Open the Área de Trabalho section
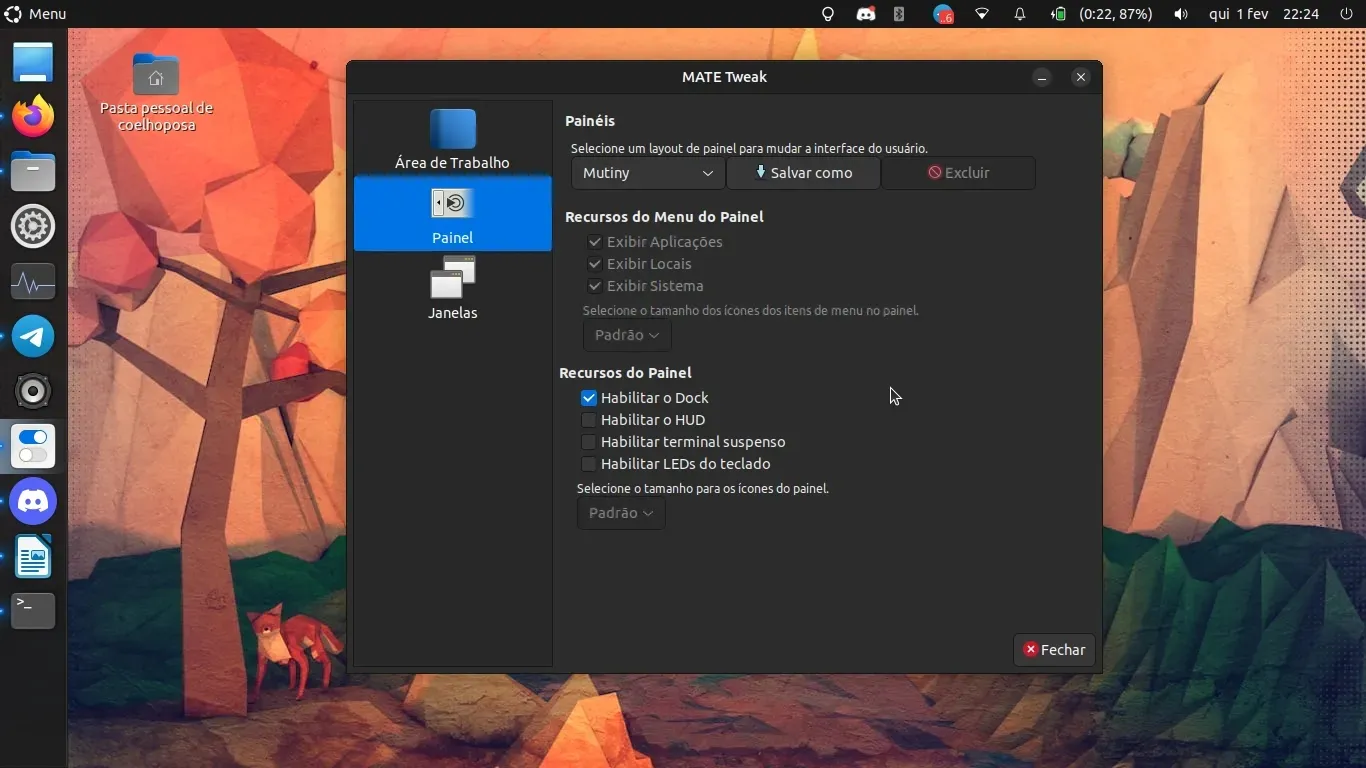The width and height of the screenshot is (1366, 768). pyautogui.click(x=452, y=139)
